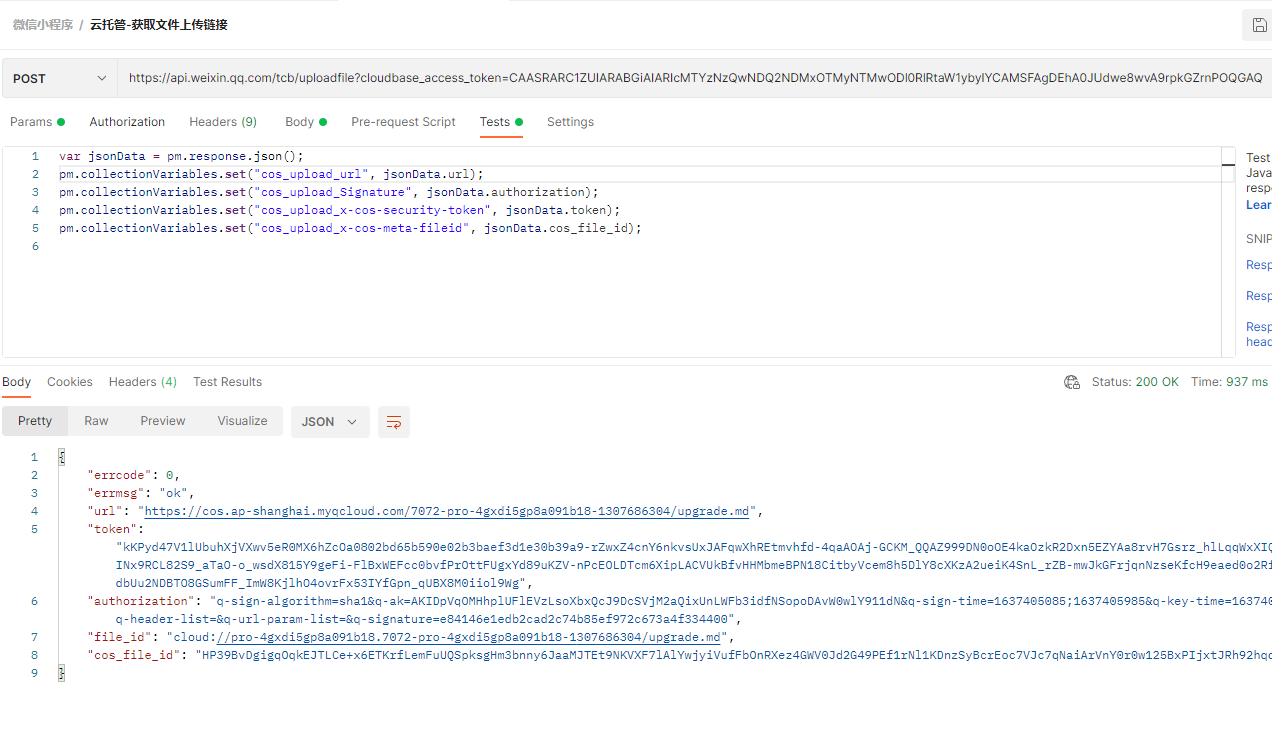This screenshot has height=739, width=1272.
Task: Click the cos_upload_x-cos-meta-fileid script line
Action: 350,228
